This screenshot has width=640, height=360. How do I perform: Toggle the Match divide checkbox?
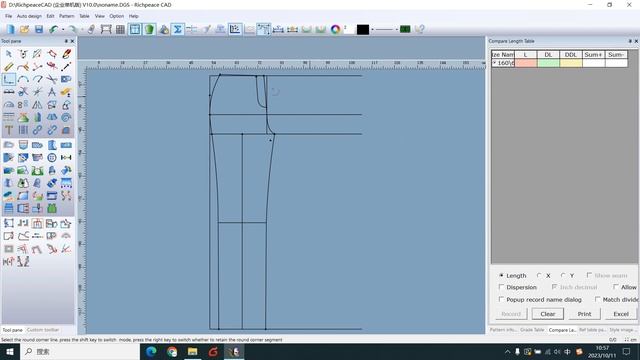pyautogui.click(x=598, y=299)
